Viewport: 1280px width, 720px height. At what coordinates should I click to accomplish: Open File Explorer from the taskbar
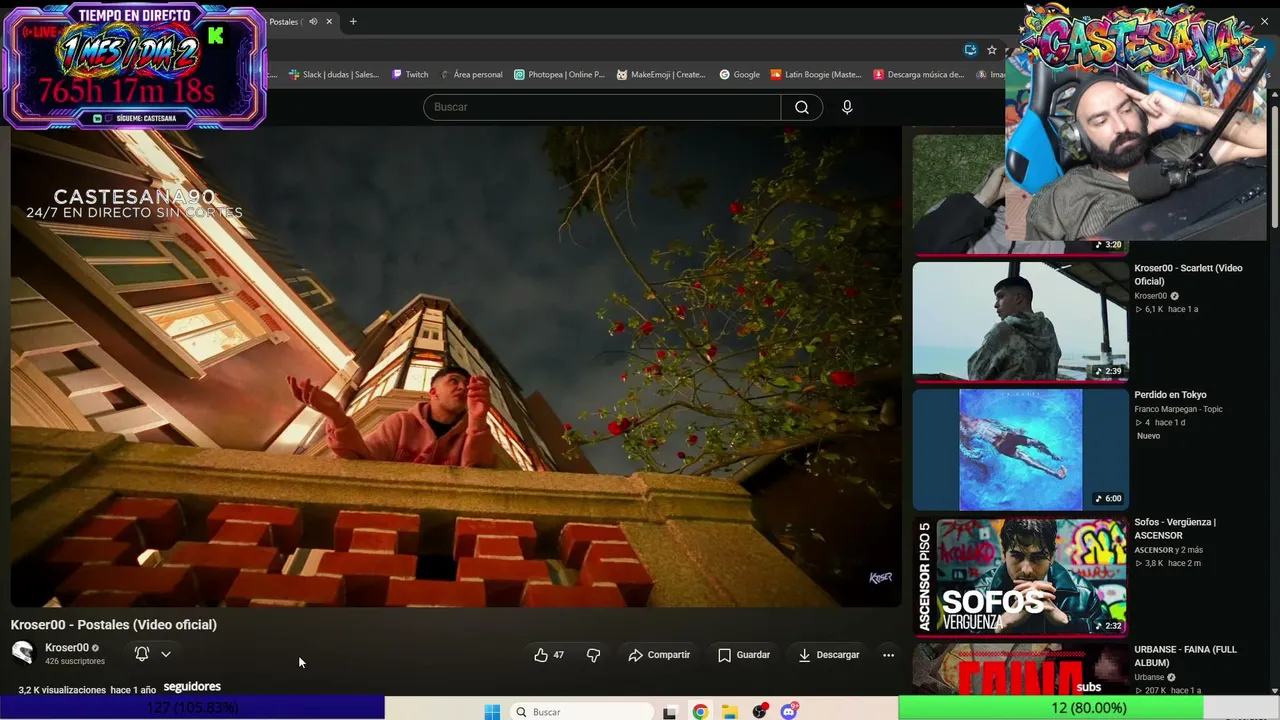click(x=730, y=712)
